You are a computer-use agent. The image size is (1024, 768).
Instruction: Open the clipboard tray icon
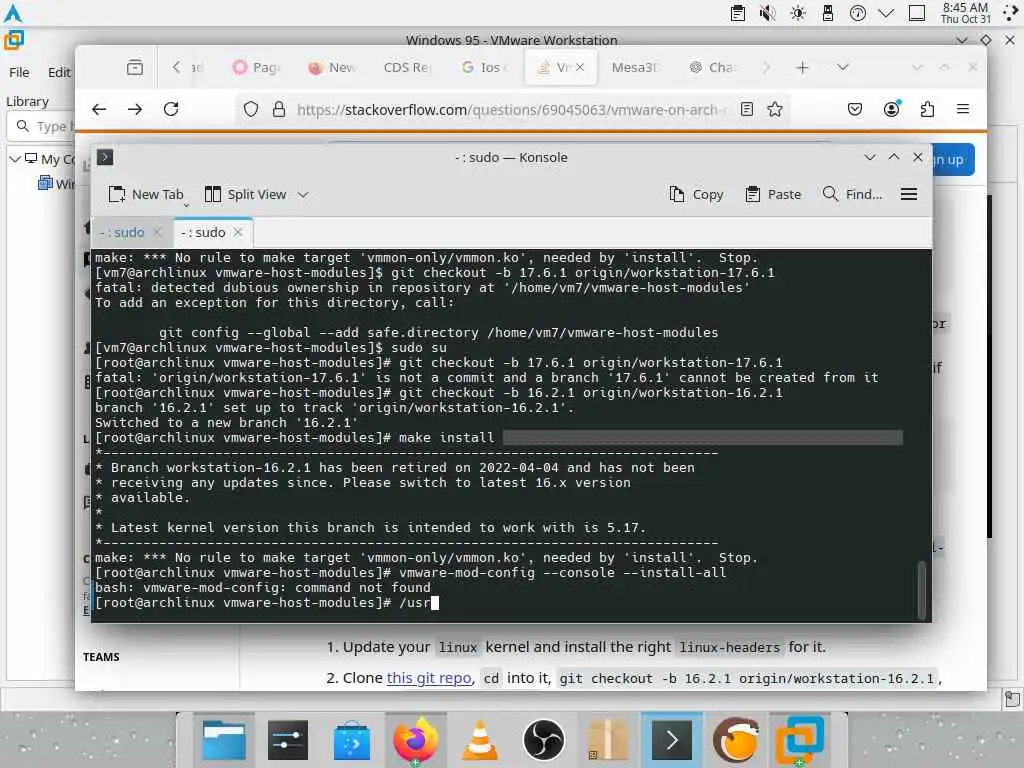point(738,13)
